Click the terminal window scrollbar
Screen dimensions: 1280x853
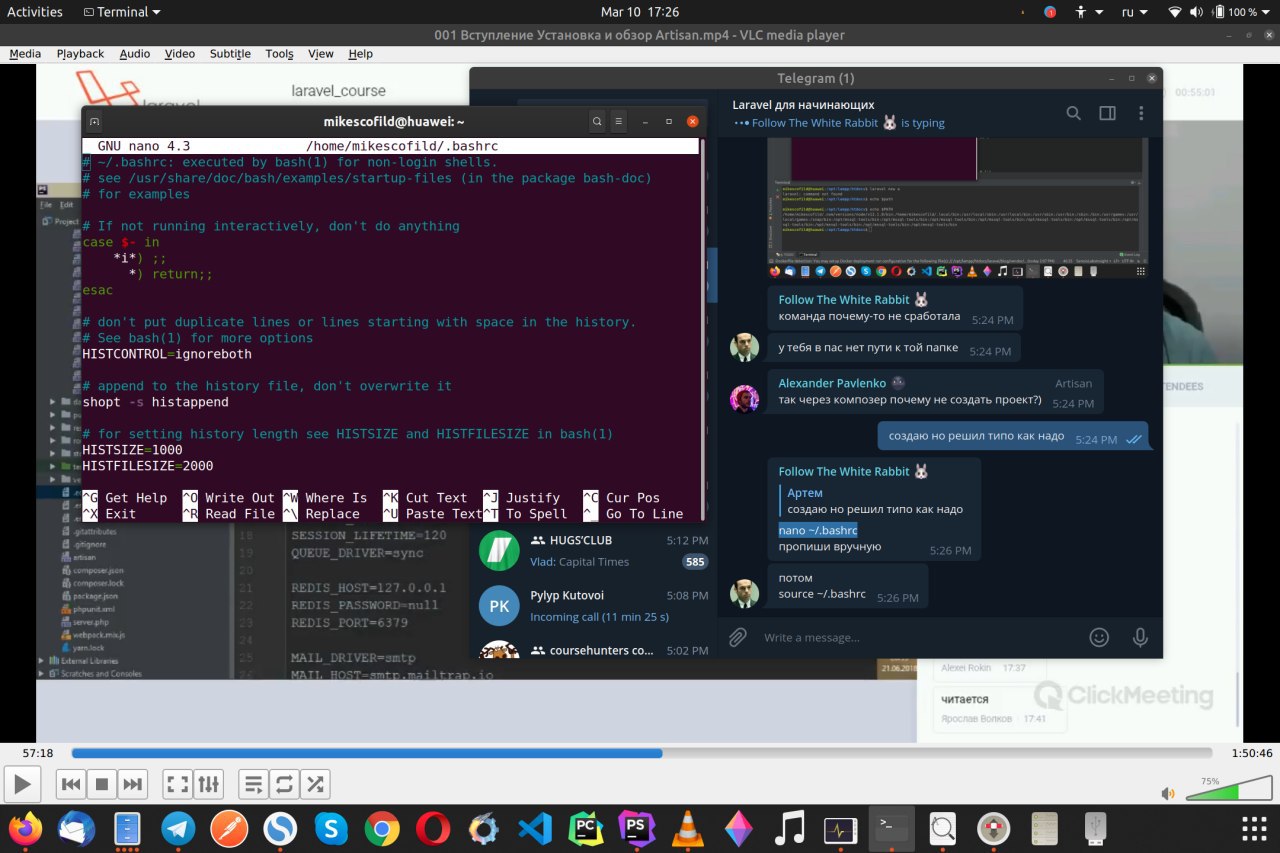(x=702, y=330)
